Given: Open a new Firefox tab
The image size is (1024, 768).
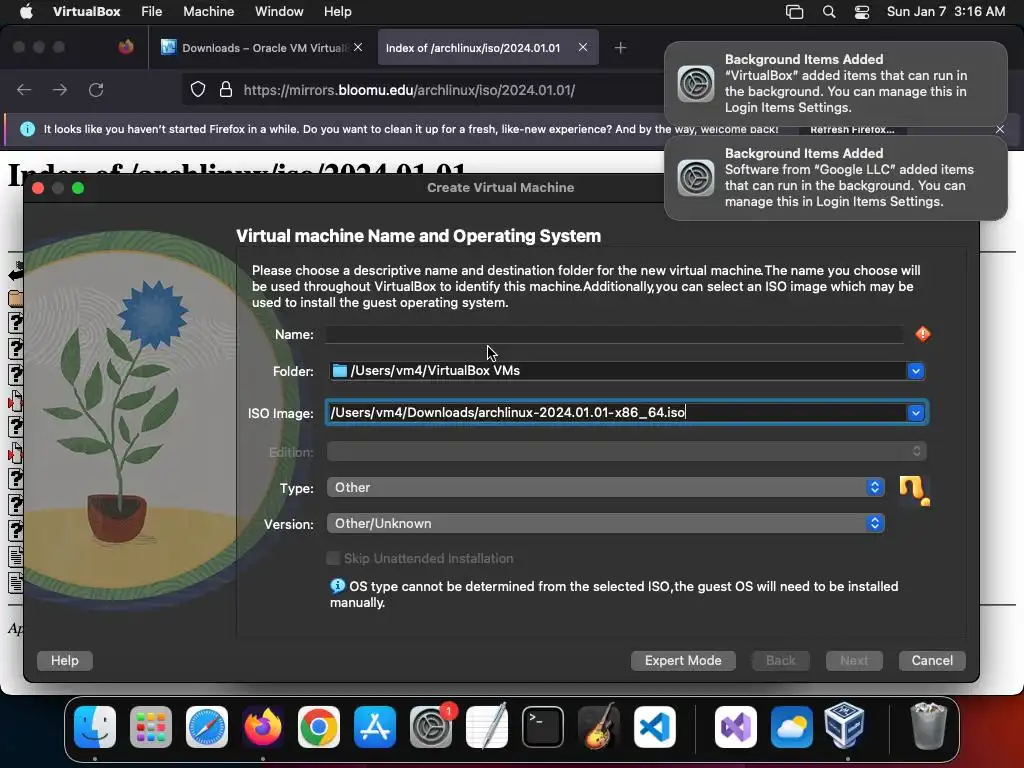Looking at the screenshot, I should click(620, 48).
